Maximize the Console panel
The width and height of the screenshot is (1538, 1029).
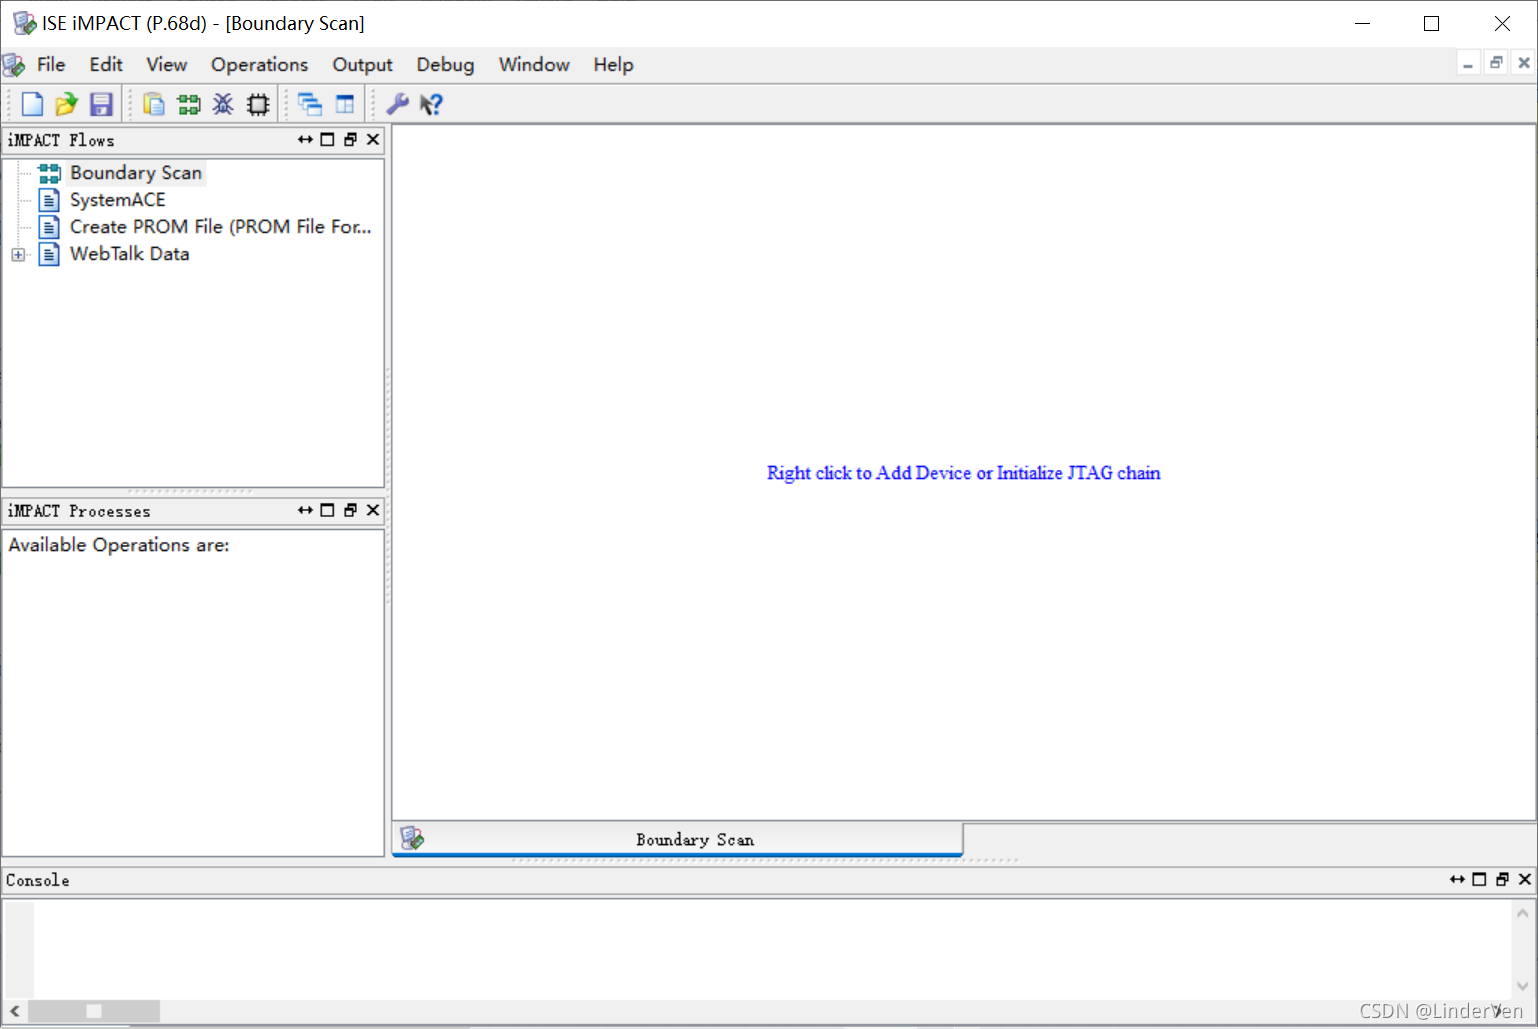coord(1479,879)
